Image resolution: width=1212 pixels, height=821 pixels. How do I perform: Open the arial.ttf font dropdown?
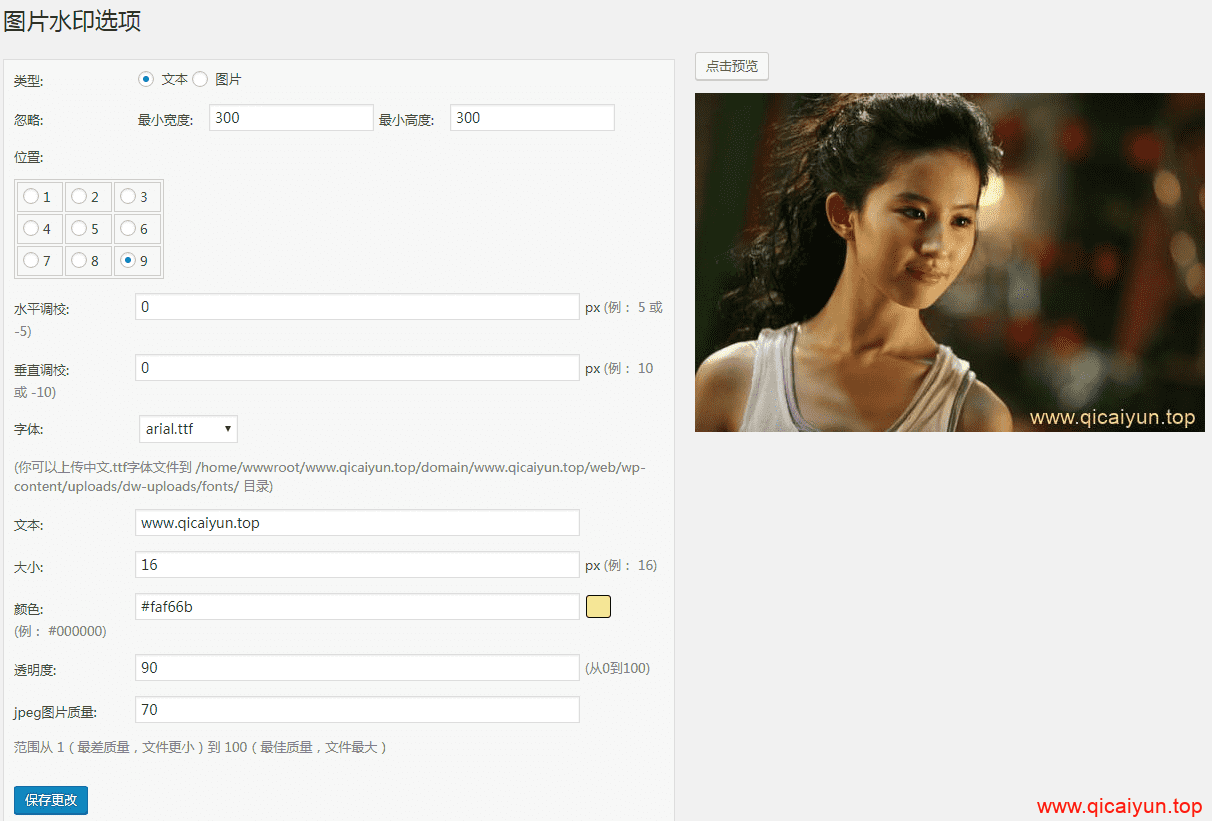[x=188, y=428]
